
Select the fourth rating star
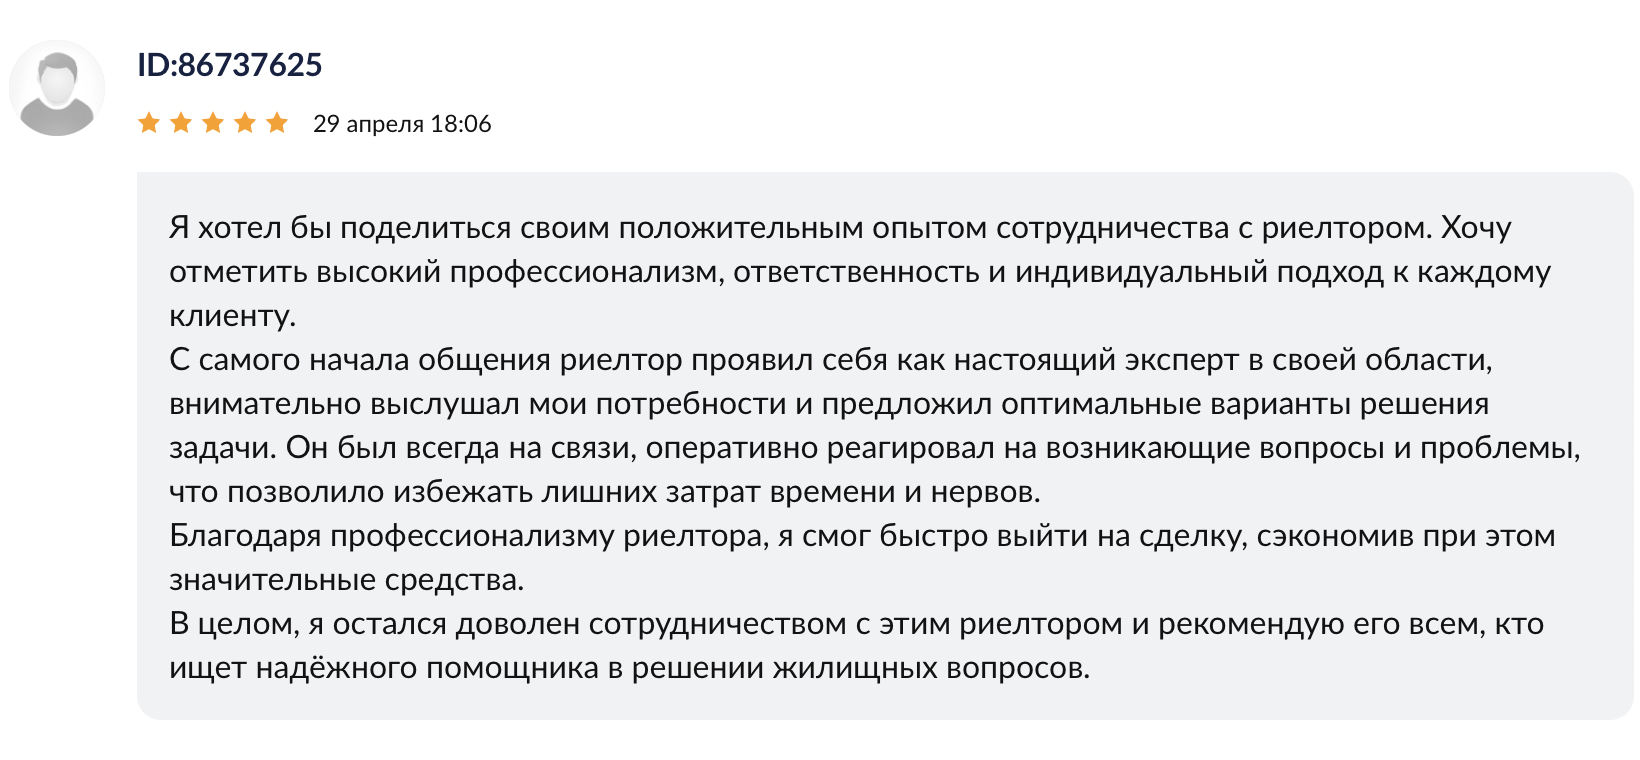(245, 123)
